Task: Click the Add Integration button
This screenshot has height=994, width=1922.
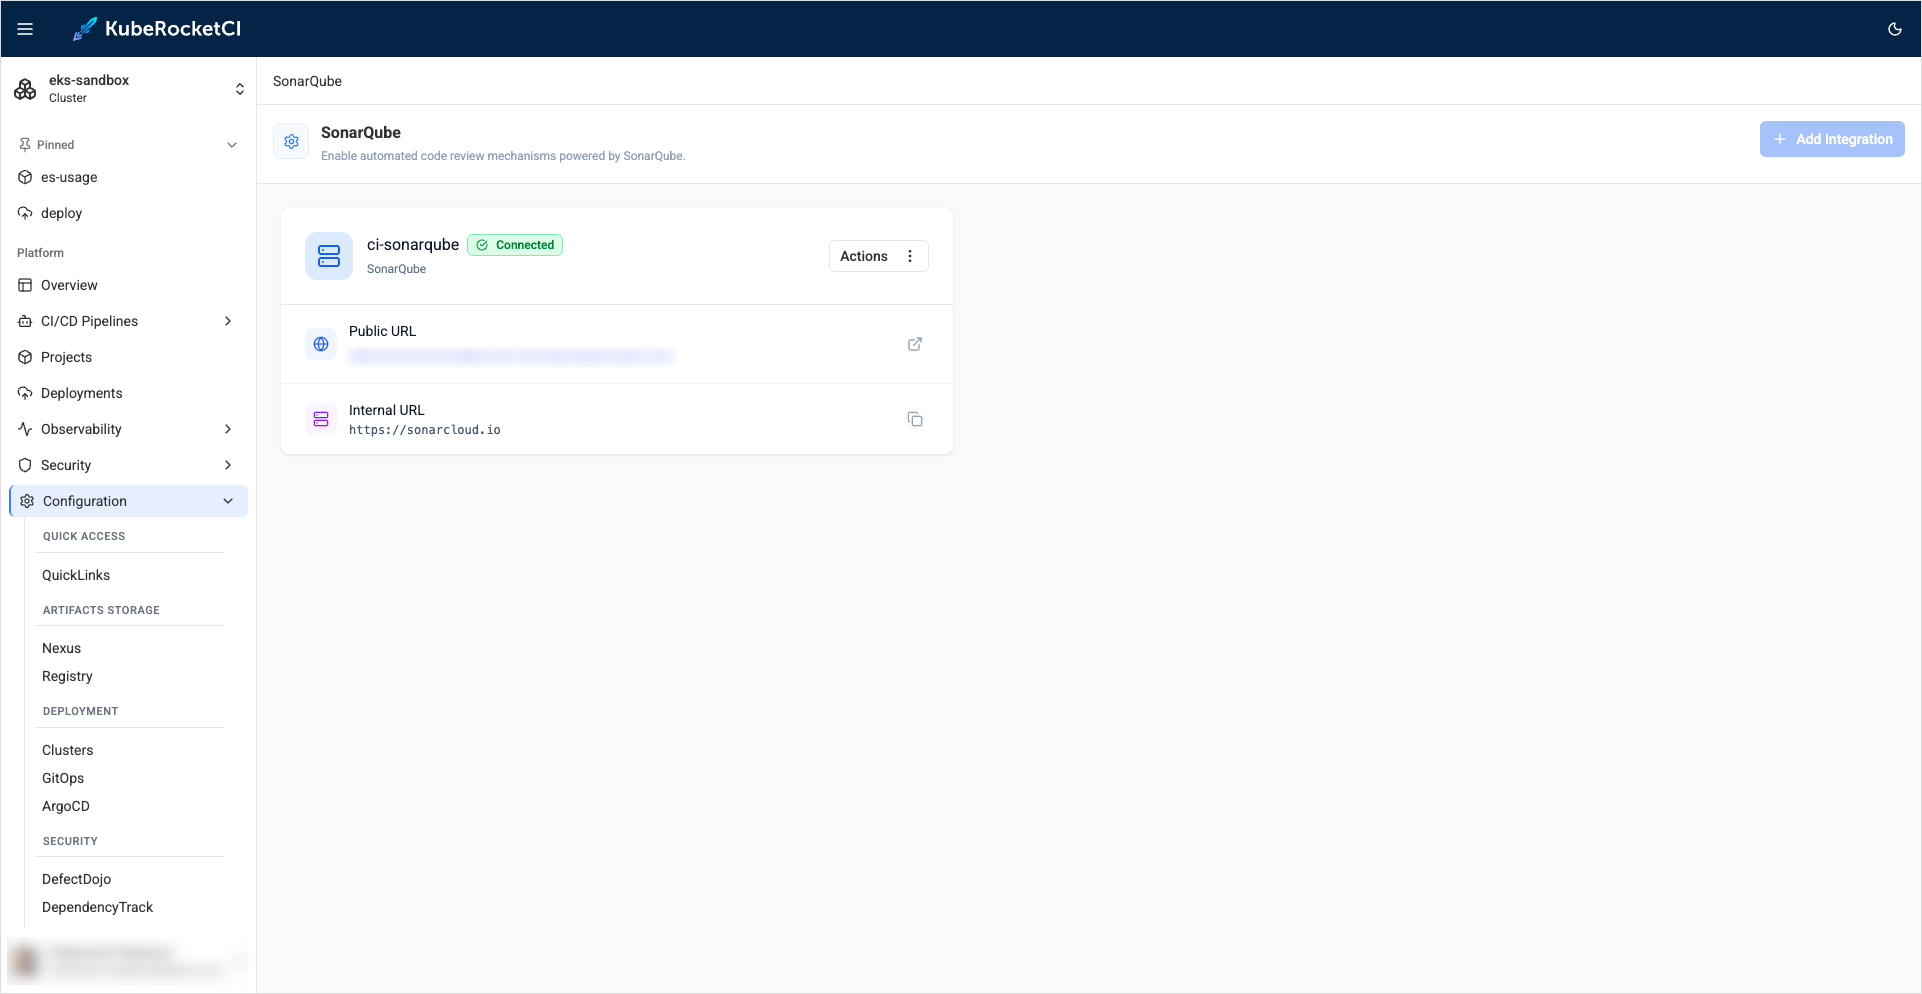Action: tap(1832, 139)
